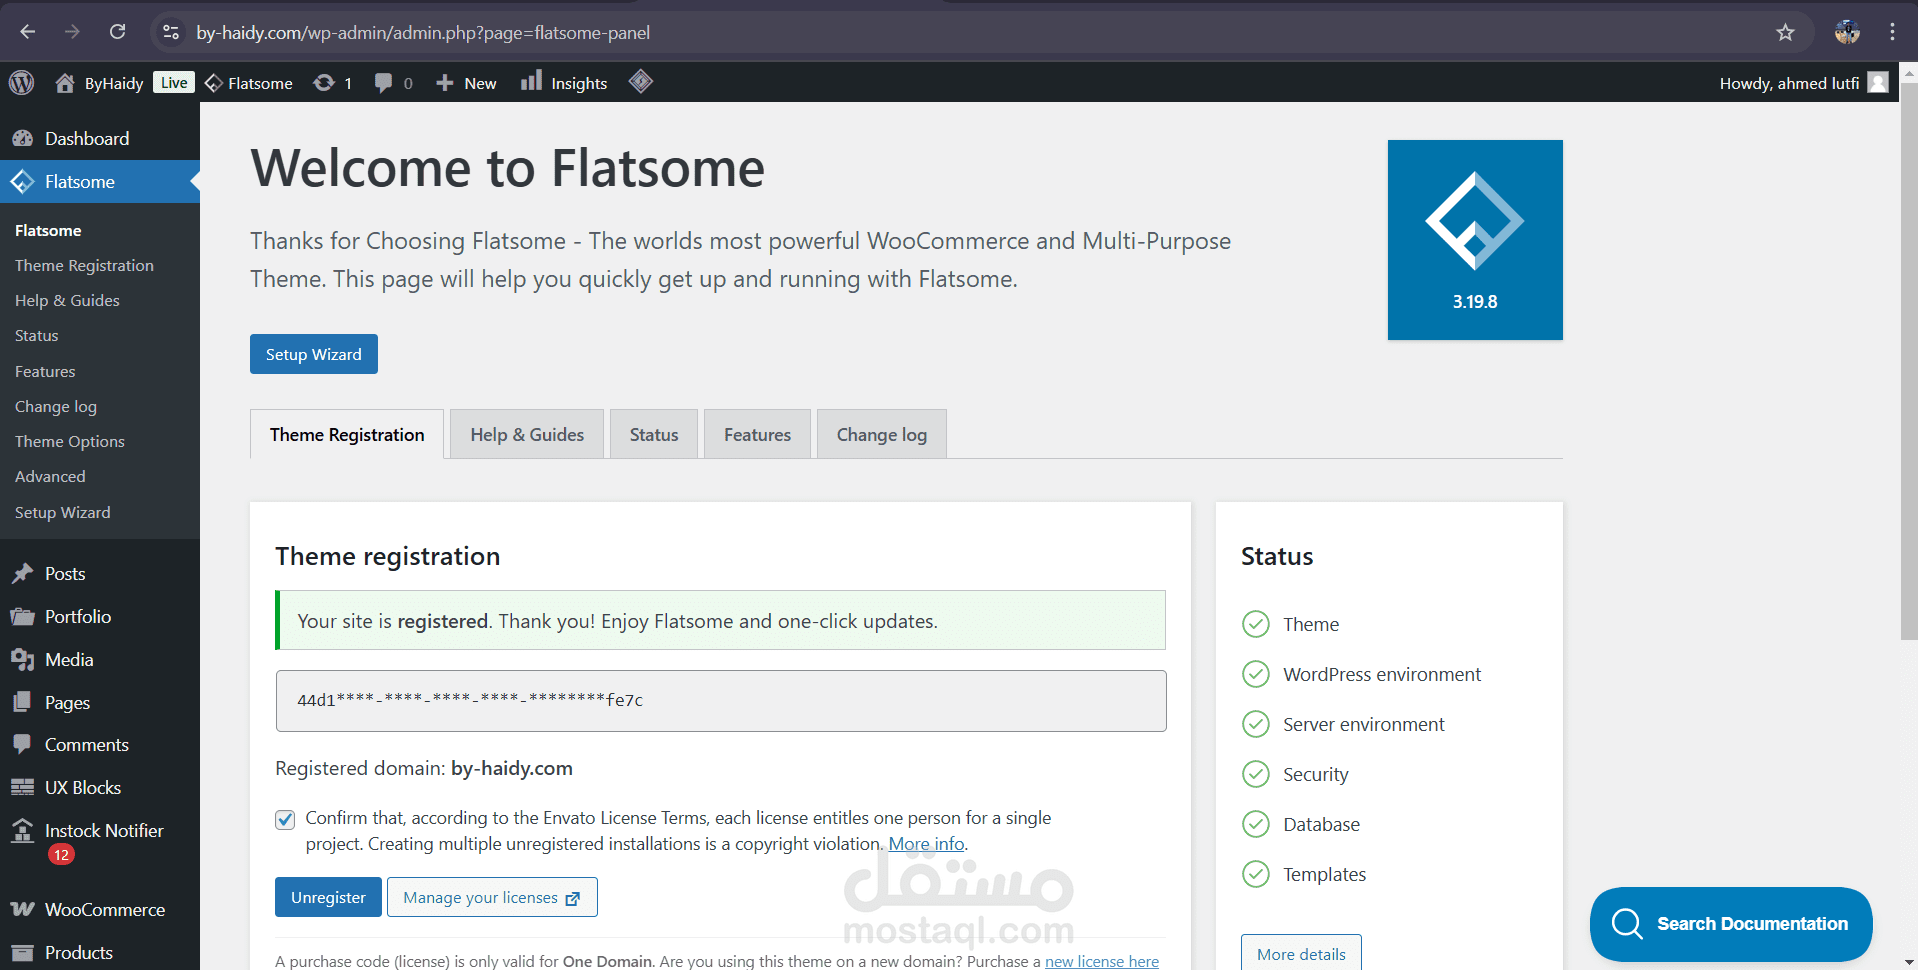Open the Status tab

coord(654,434)
